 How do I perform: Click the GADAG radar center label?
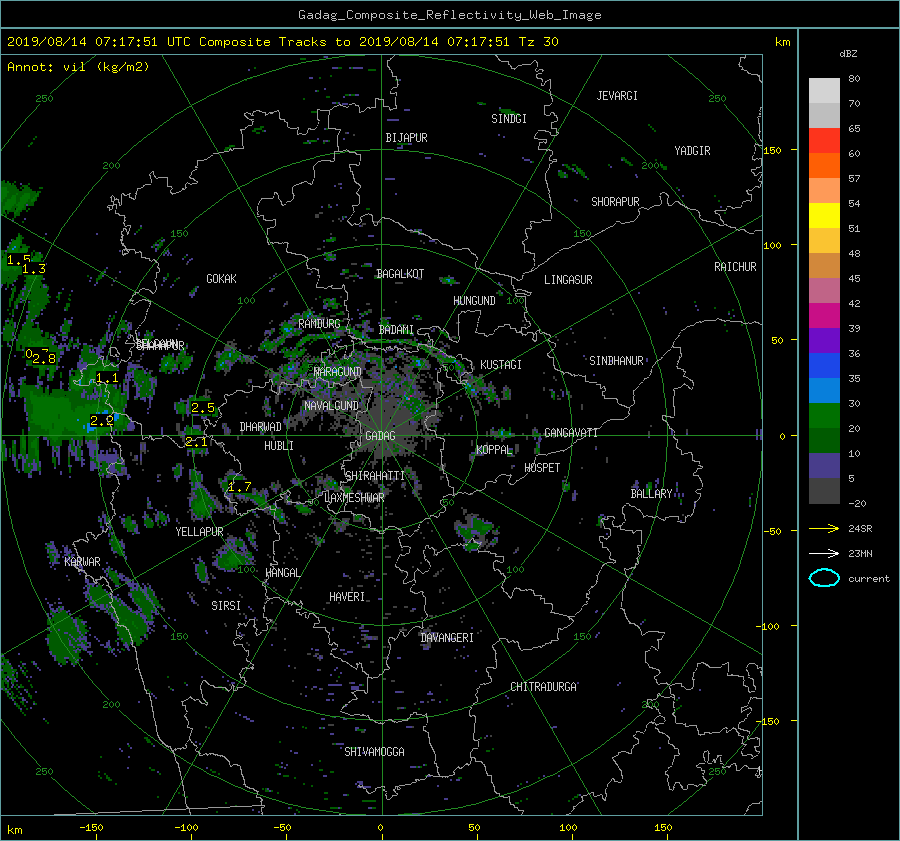[380, 436]
